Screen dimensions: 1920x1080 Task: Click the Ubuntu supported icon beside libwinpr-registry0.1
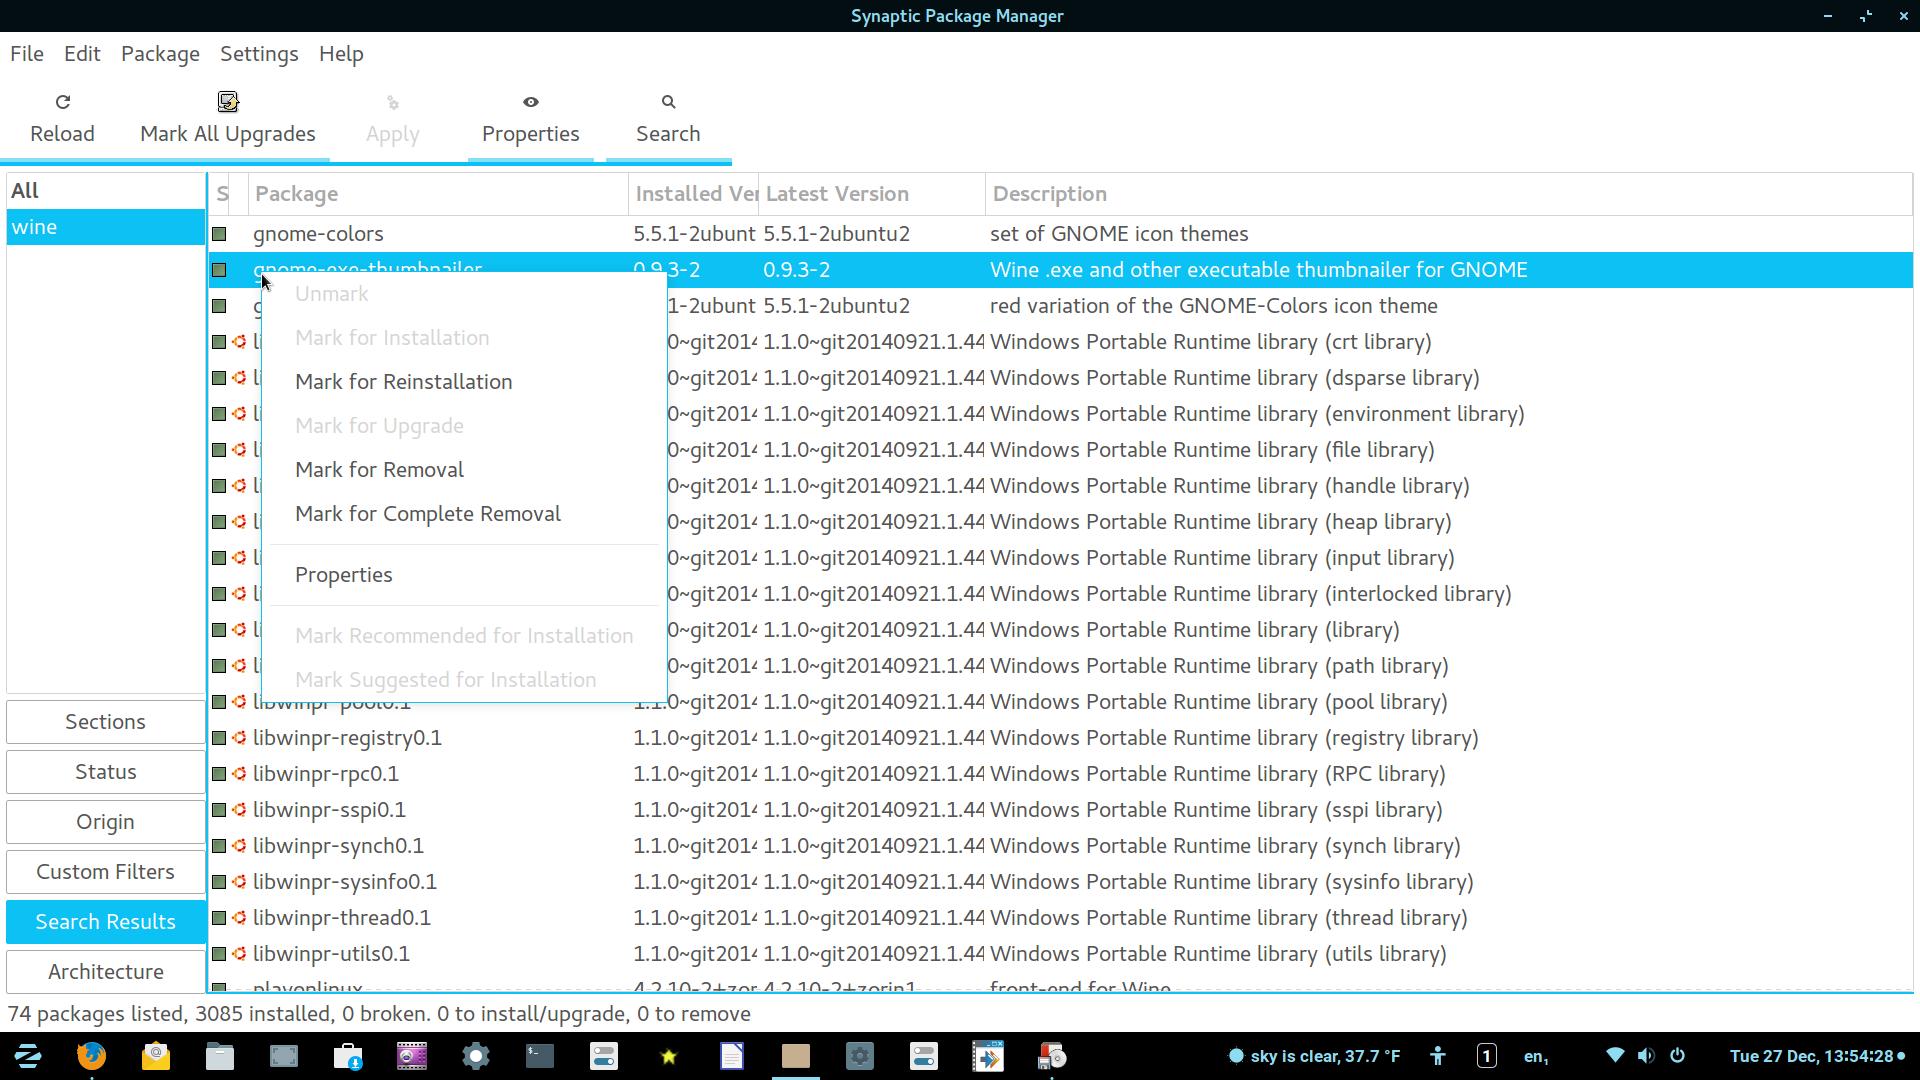click(239, 738)
